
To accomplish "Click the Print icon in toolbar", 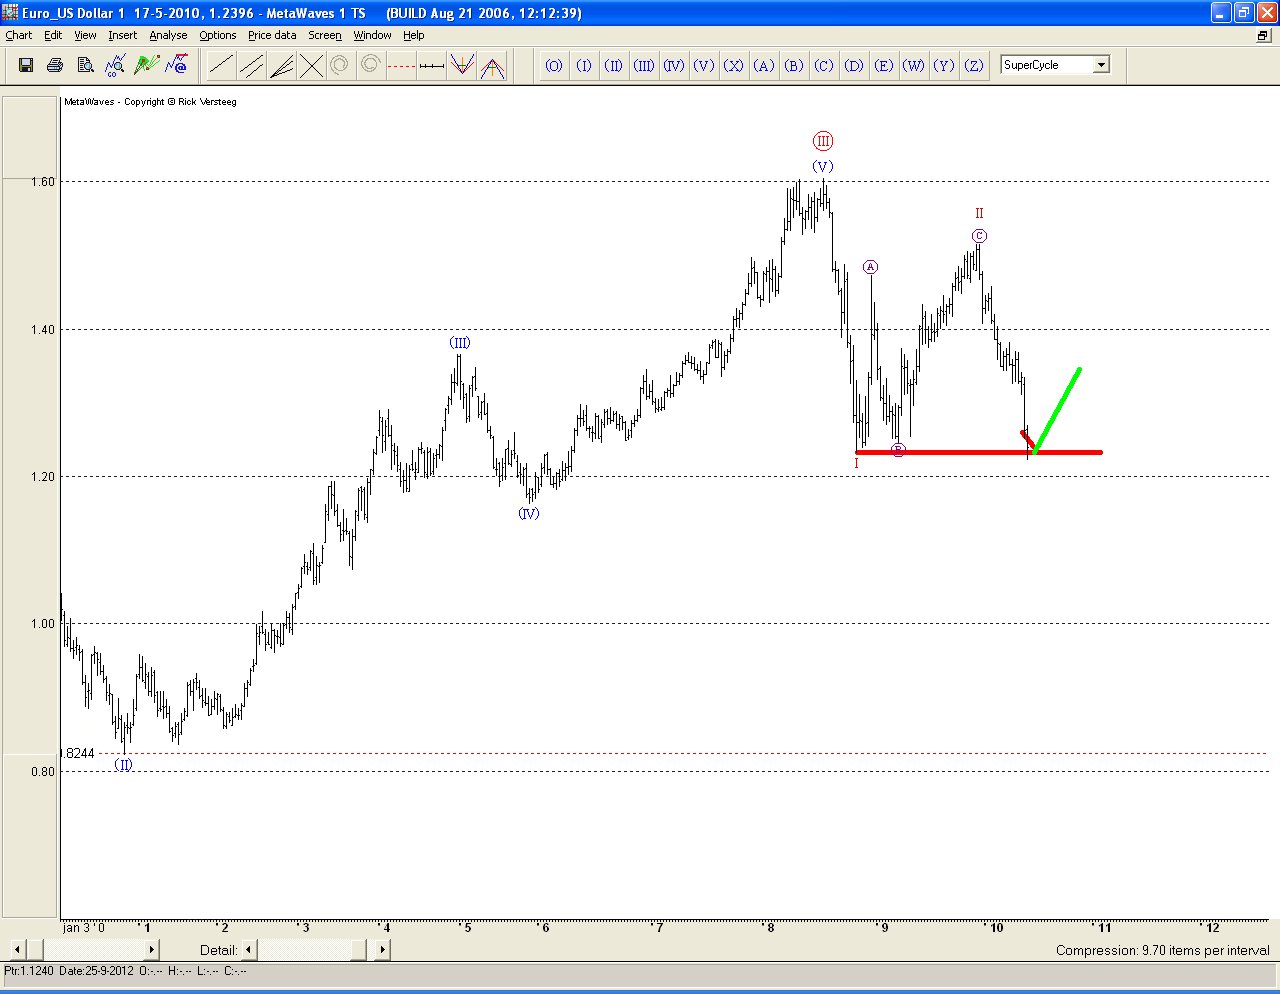I will tap(55, 66).
